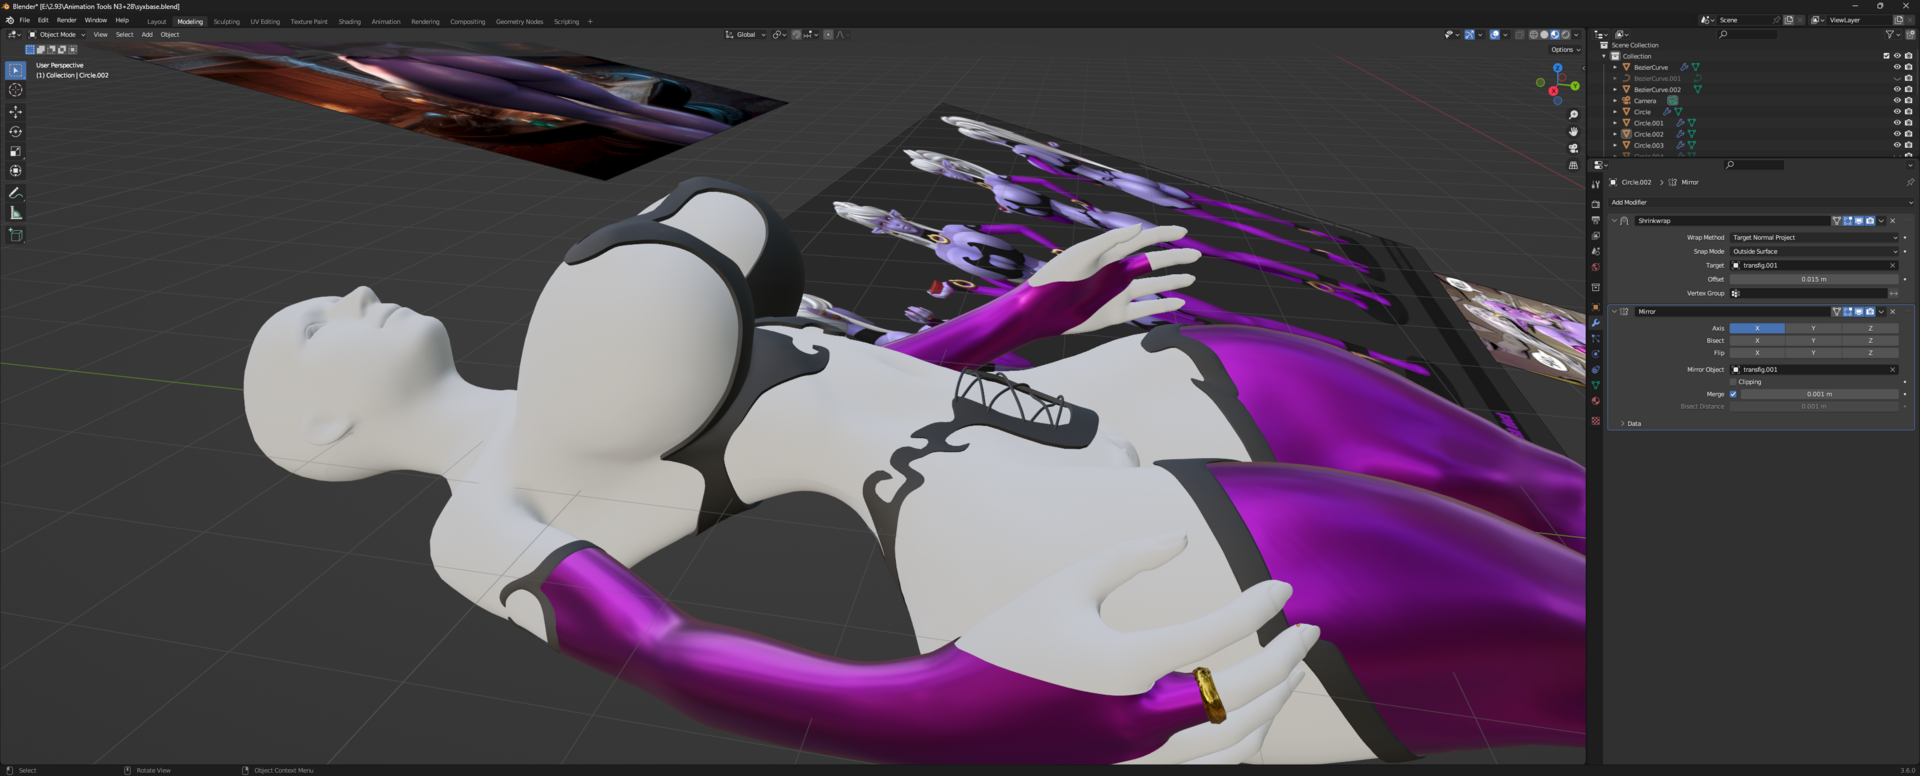Screen dimensions: 1920x776
Task: Open the Object Constraints properties tab
Action: 1595,370
